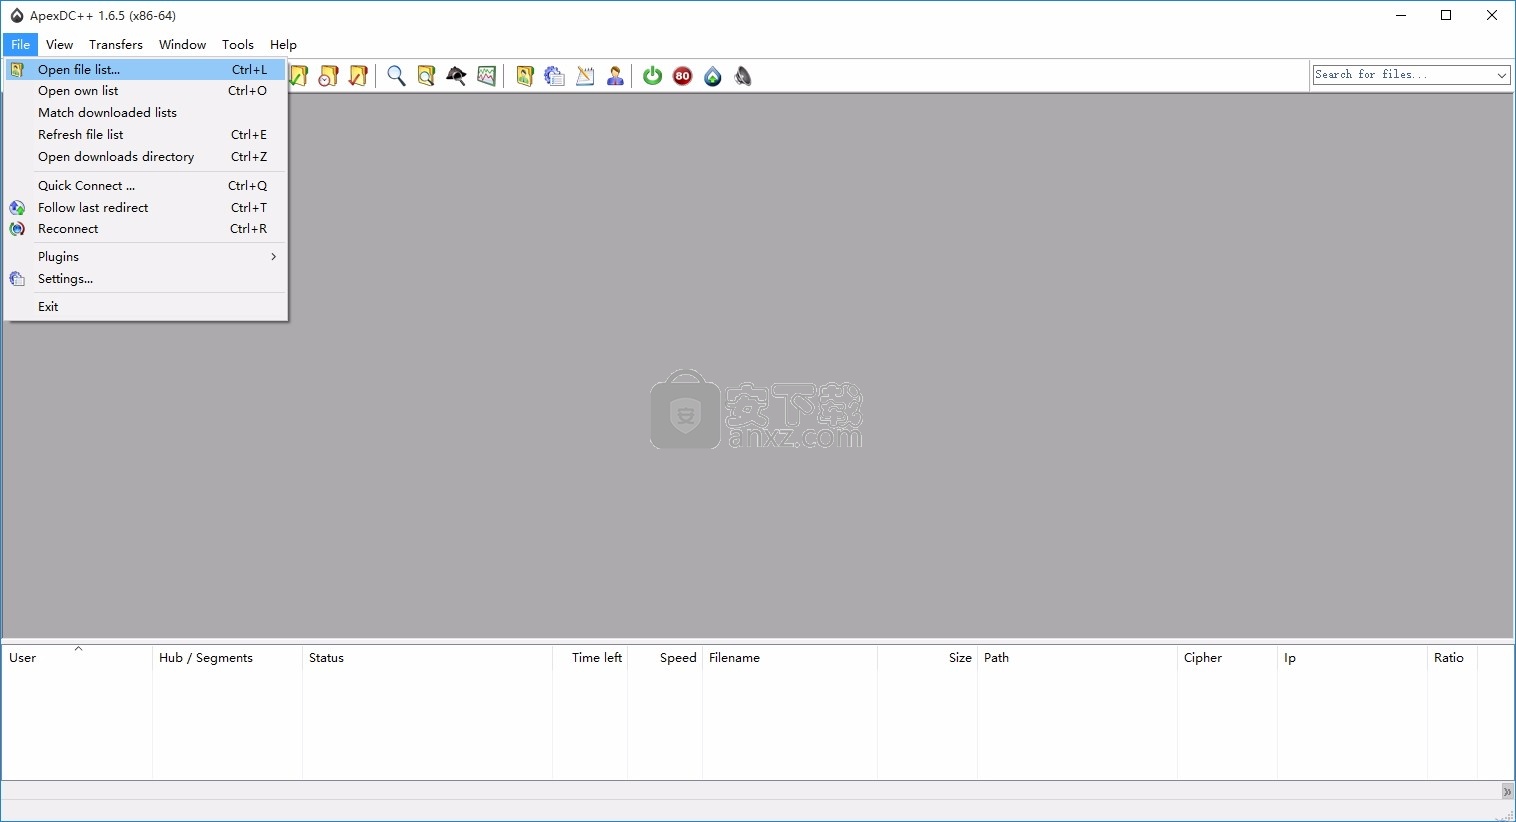Image resolution: width=1516 pixels, height=822 pixels.
Task: Open the Search magnifier tool
Action: click(x=396, y=76)
